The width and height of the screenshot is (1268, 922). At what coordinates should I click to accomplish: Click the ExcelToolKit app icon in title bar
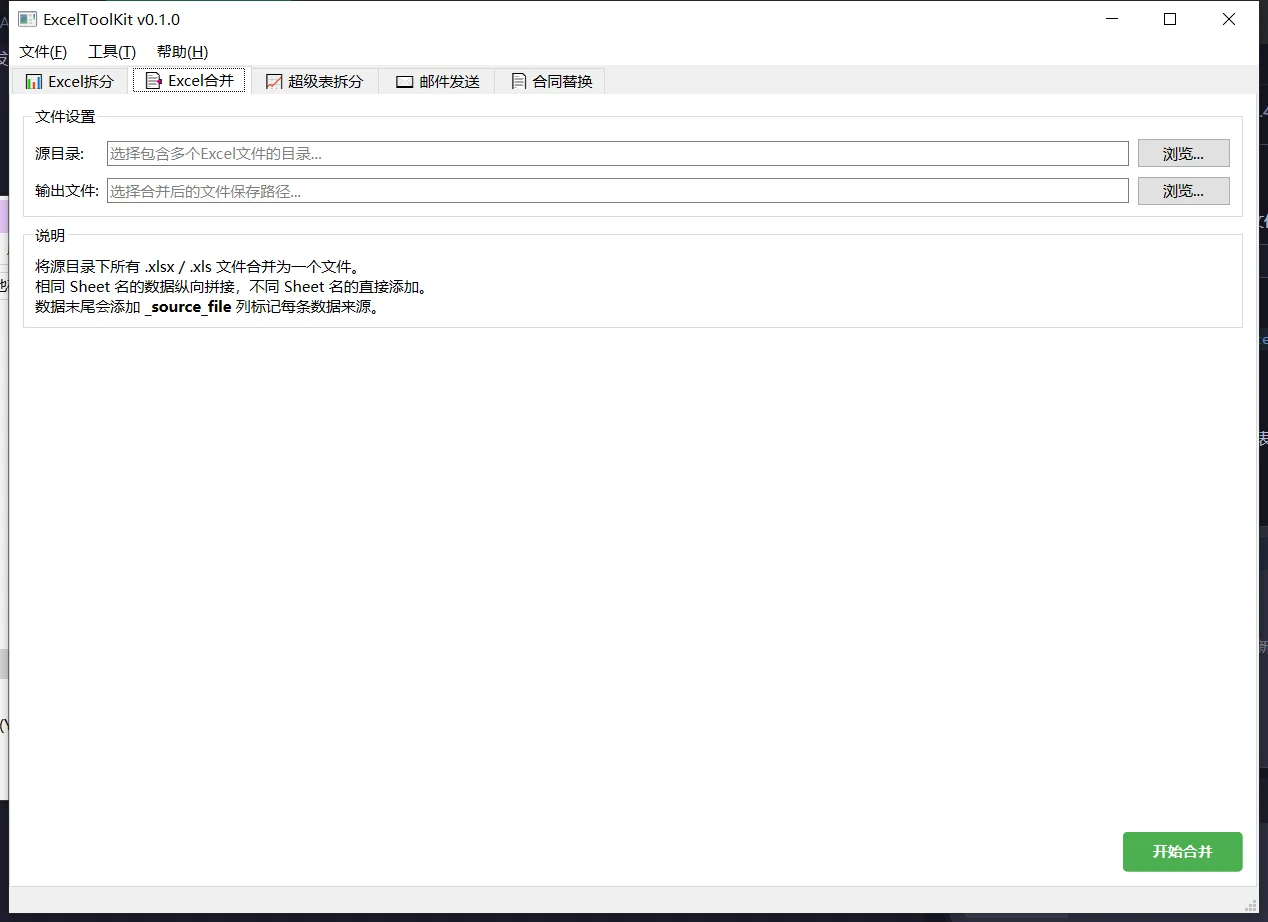(x=27, y=19)
